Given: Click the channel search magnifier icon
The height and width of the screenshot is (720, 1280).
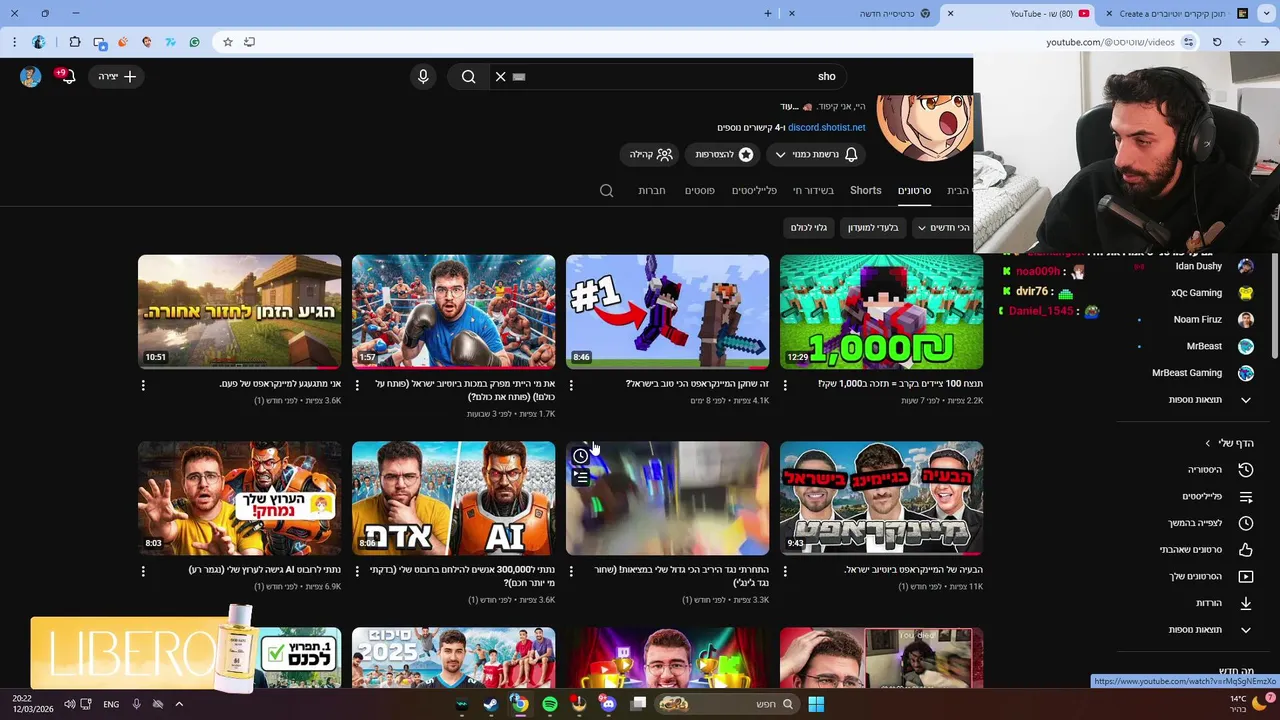Looking at the screenshot, I should pos(606,190).
